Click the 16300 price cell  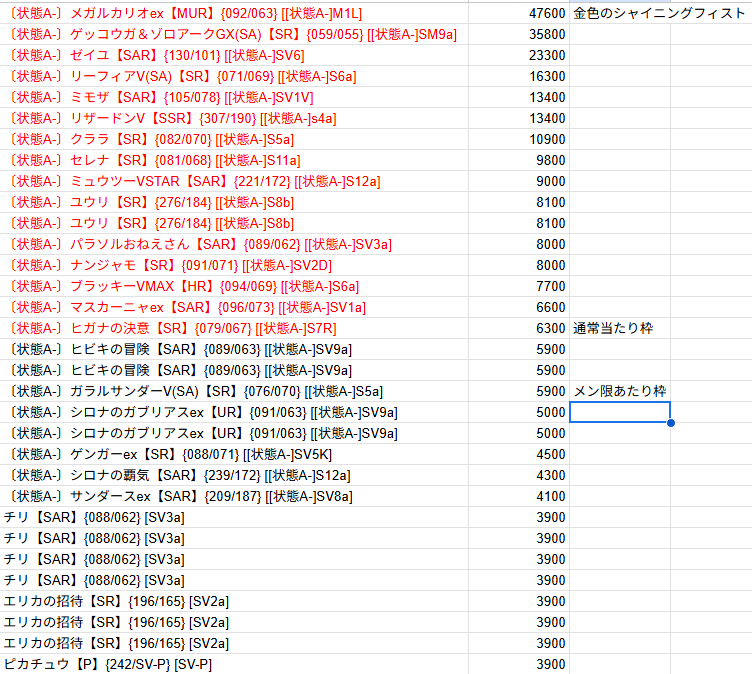547,76
